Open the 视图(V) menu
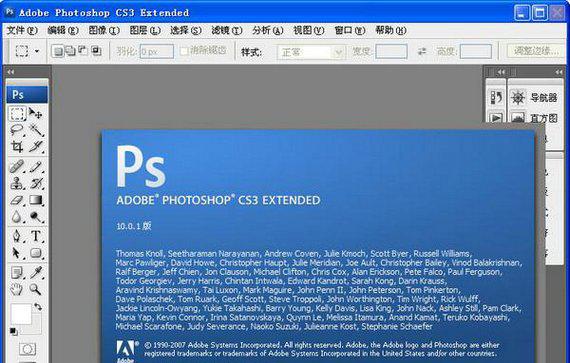Screen dimensions: 570x363 pos(309,31)
